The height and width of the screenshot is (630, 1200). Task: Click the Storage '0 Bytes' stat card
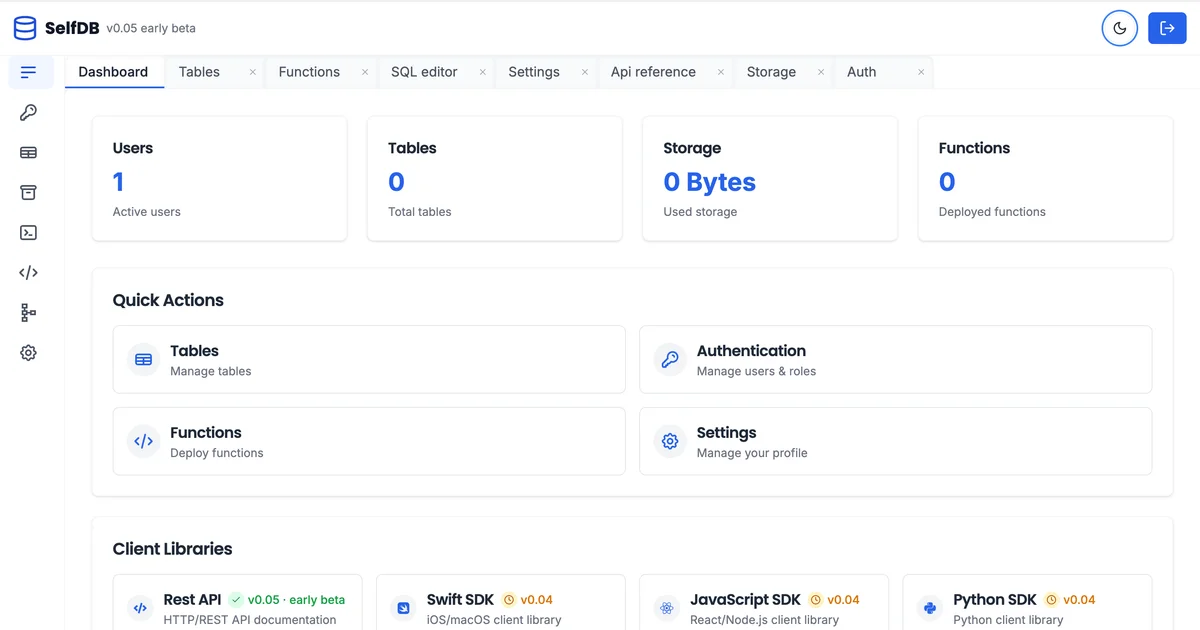(x=770, y=179)
